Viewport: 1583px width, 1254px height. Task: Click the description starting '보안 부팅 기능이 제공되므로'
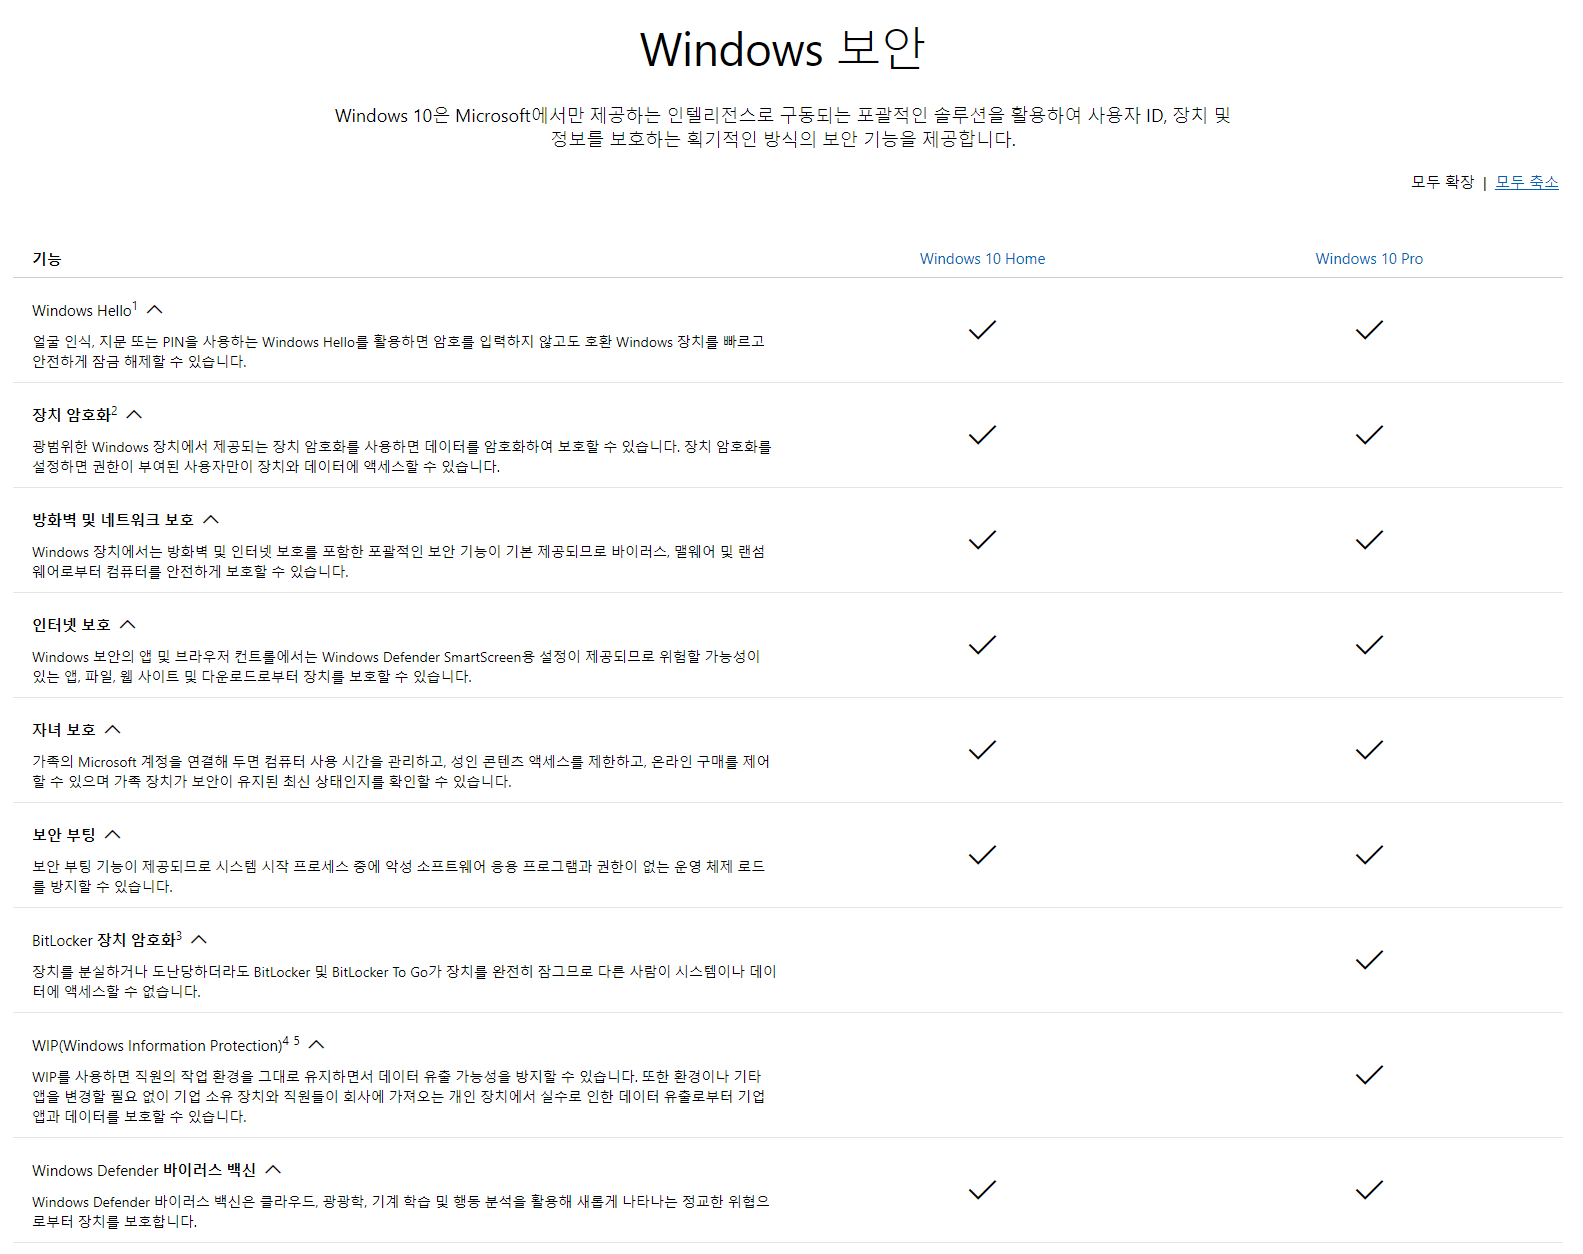(398, 877)
